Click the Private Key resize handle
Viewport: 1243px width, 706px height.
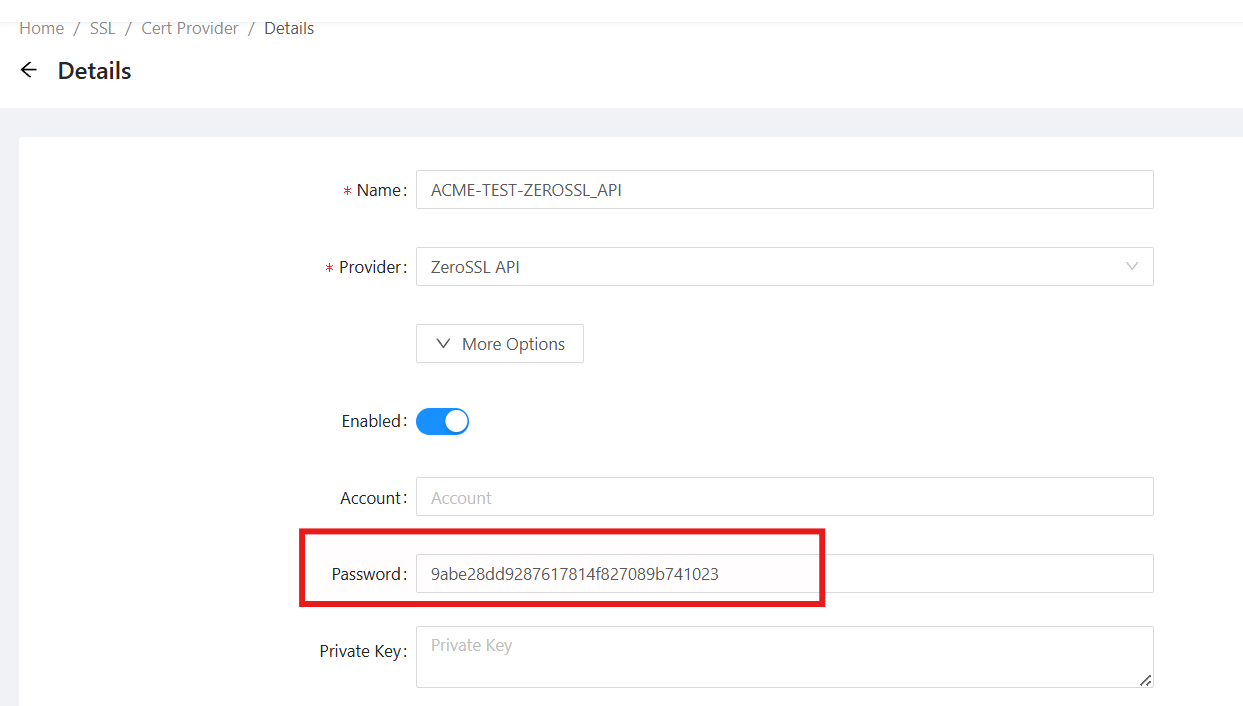1146,680
